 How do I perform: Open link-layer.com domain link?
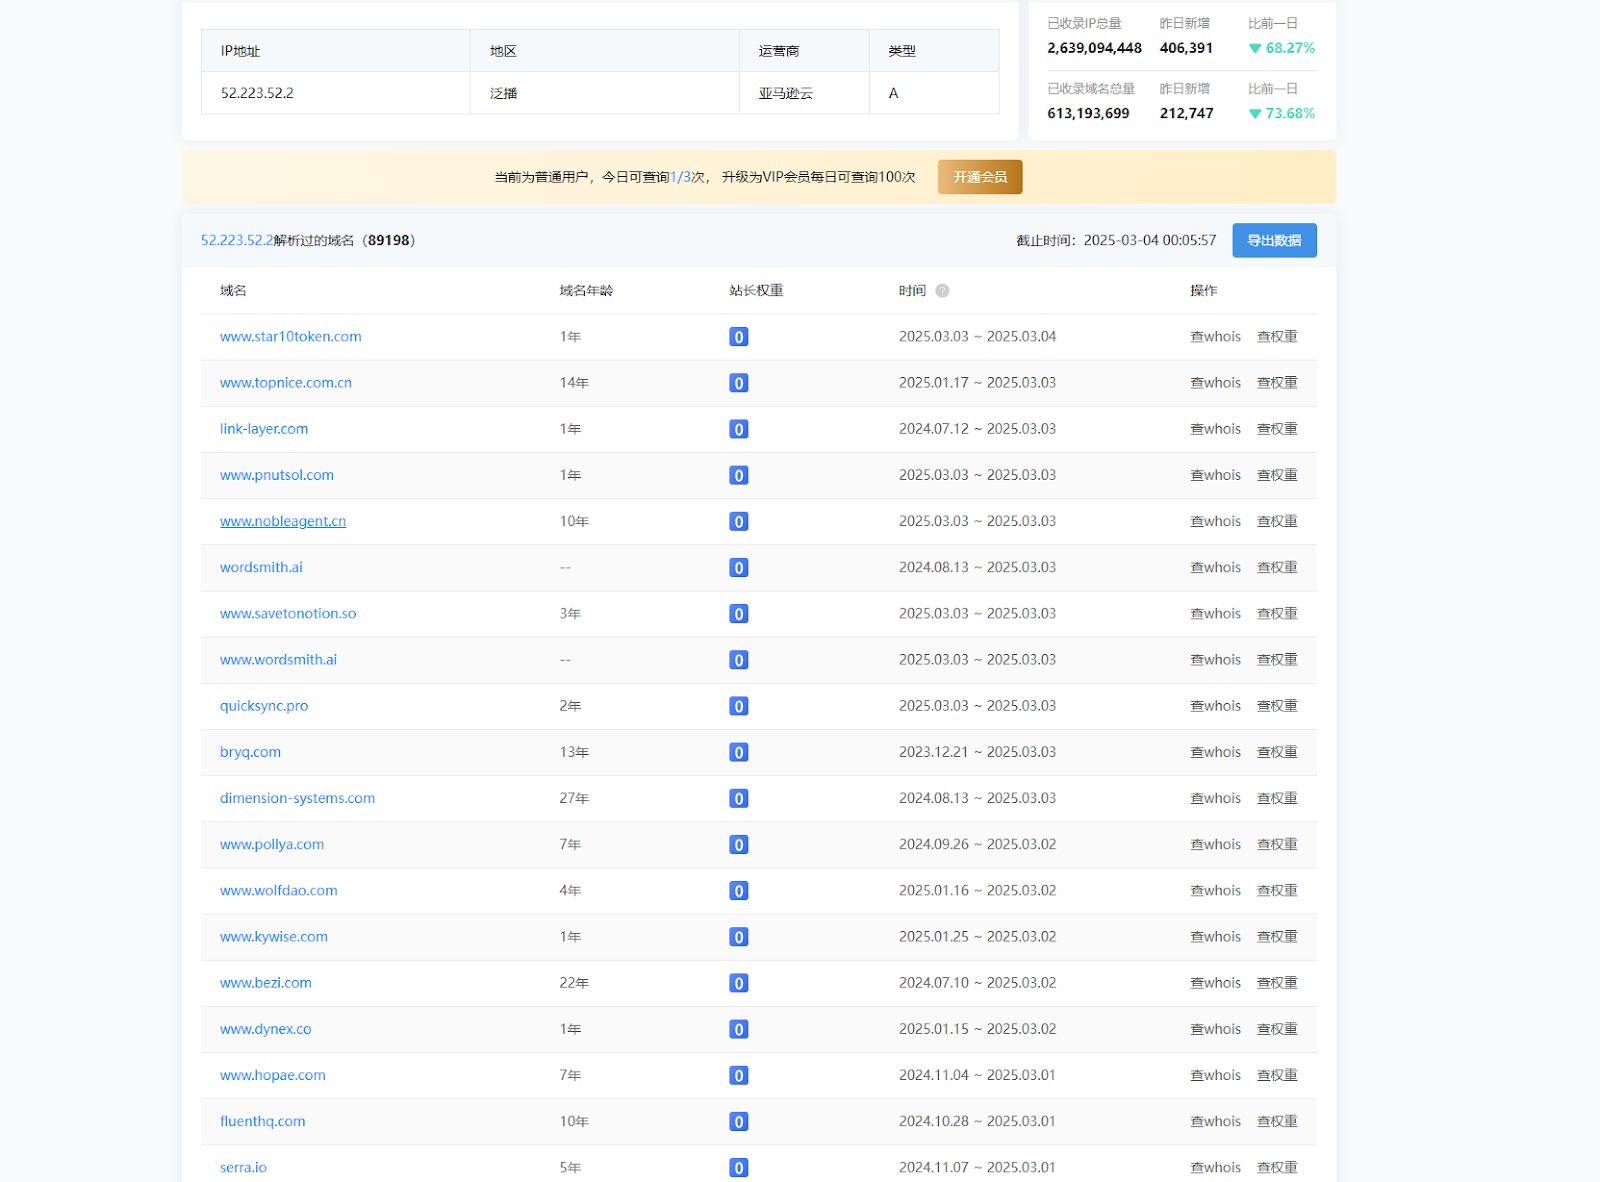pyautogui.click(x=264, y=429)
